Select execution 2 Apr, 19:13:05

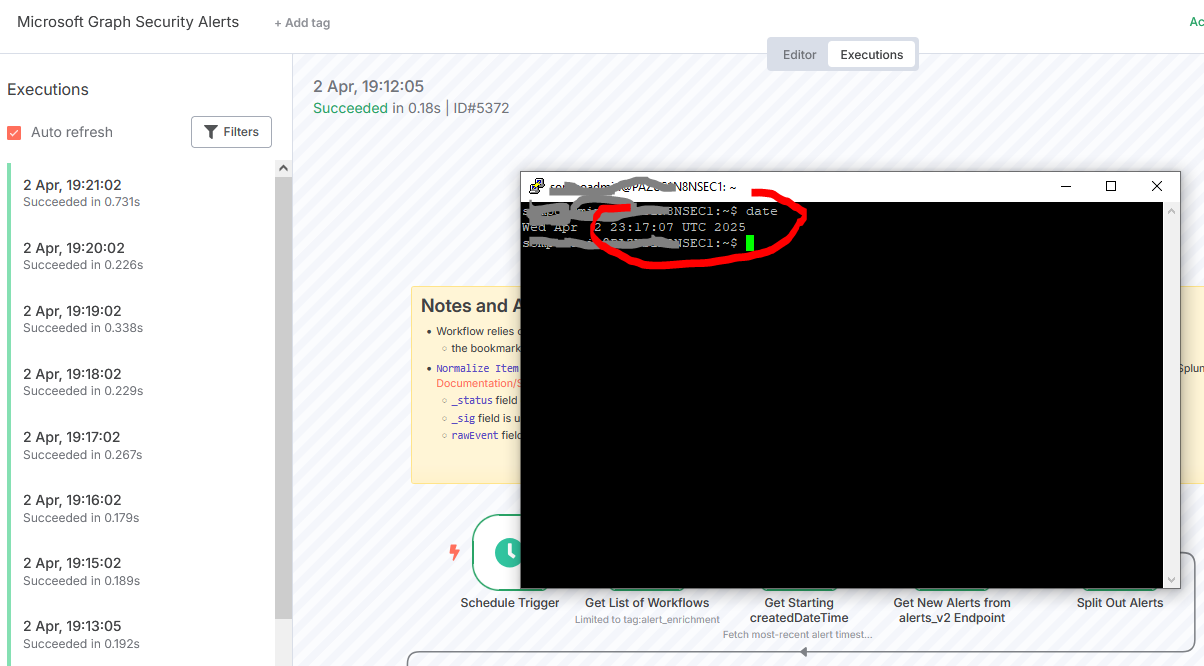140,634
